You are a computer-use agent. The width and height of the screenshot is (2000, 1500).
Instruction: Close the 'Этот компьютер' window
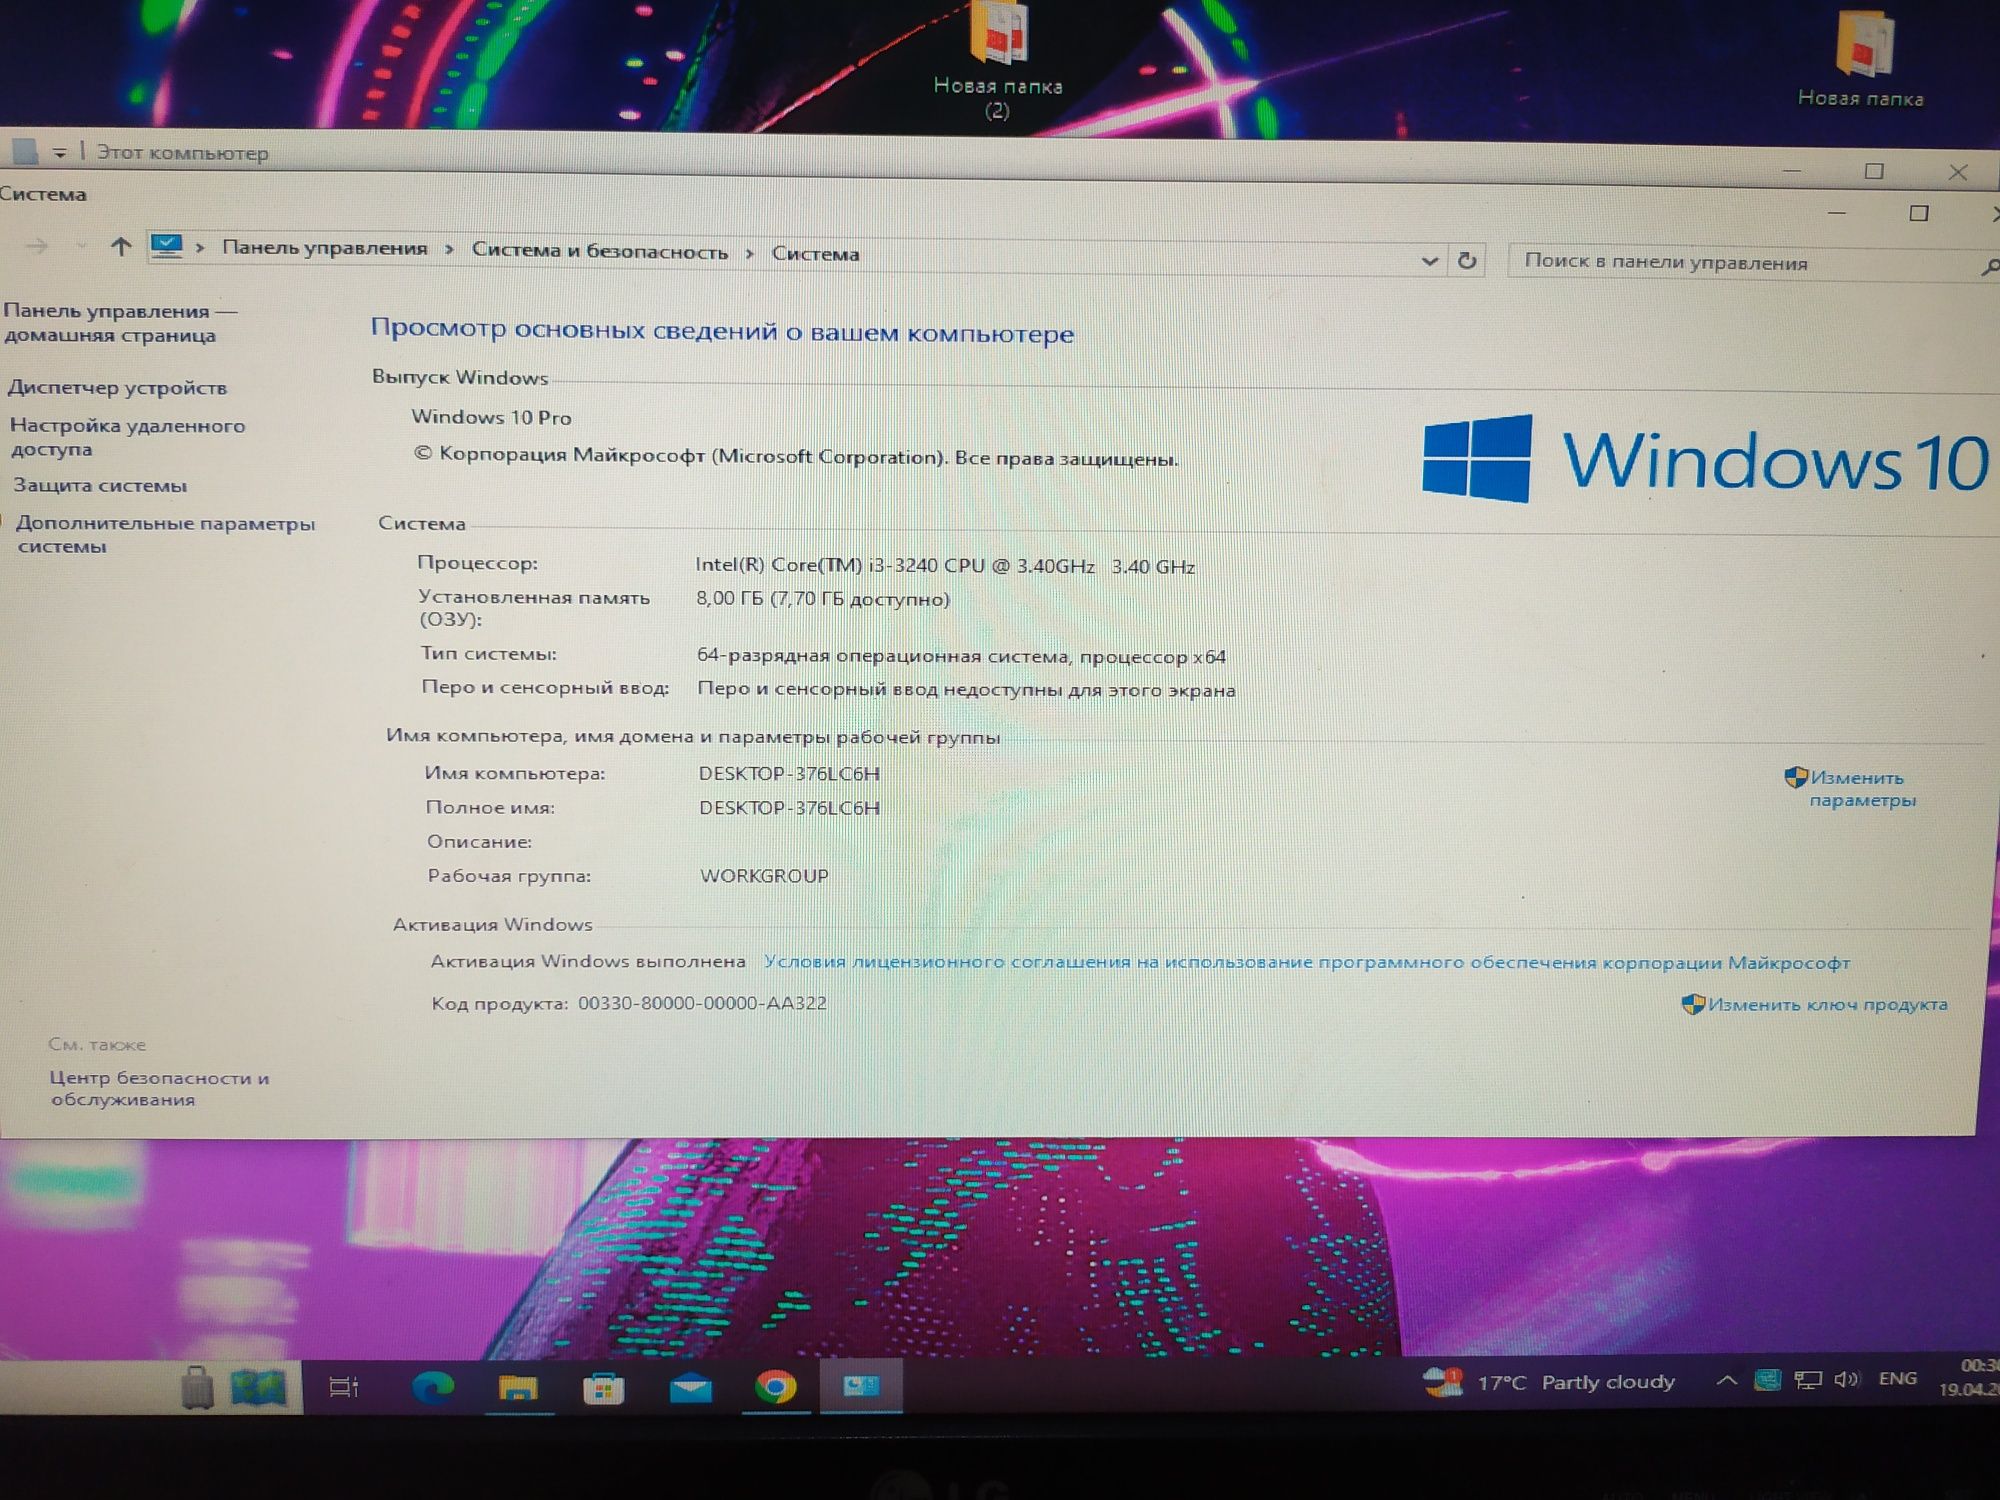coord(1958,173)
